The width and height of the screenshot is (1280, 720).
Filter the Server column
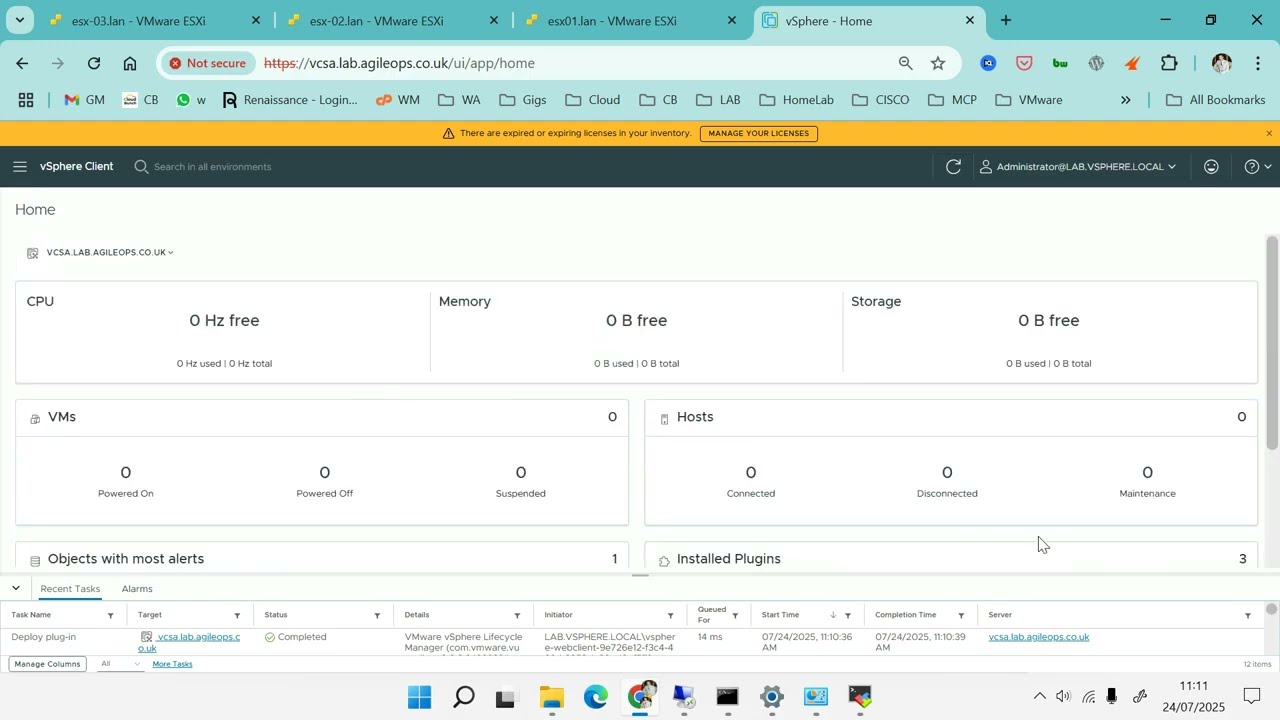pos(1248,616)
